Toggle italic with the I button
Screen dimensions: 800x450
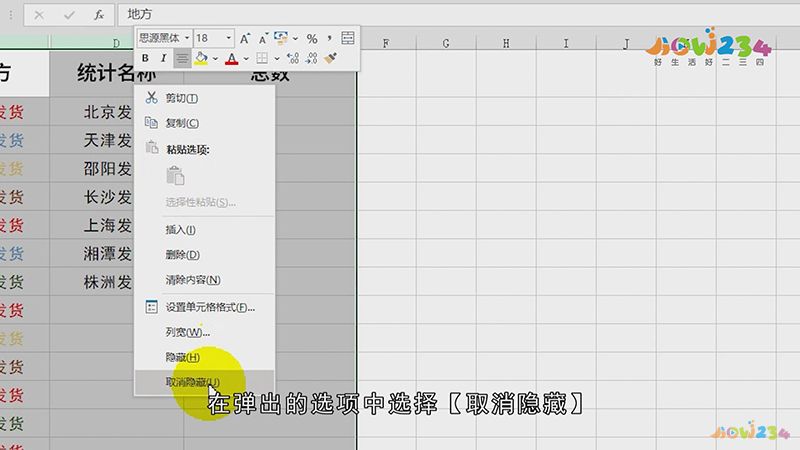163,58
